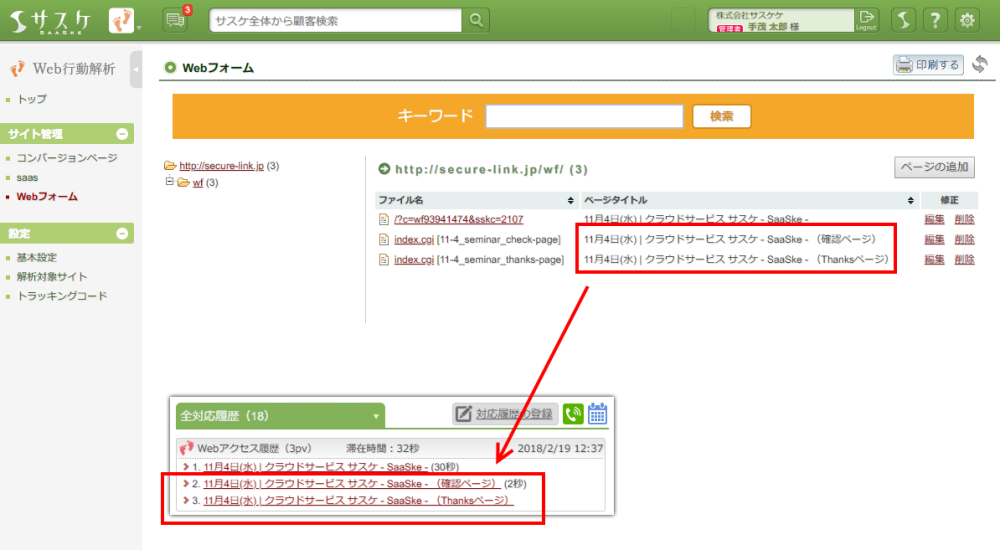Click the ページの追加 button

(x=934, y=167)
